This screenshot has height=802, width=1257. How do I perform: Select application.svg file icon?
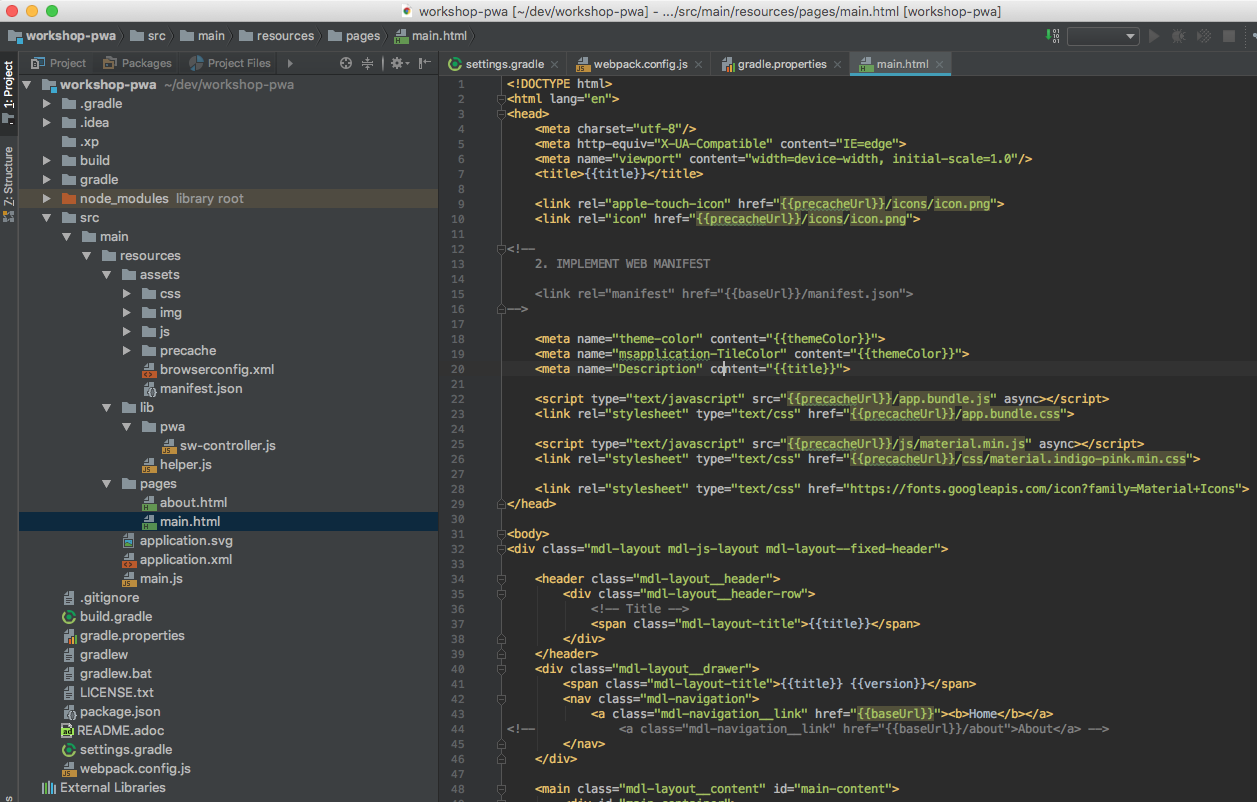pyautogui.click(x=129, y=541)
